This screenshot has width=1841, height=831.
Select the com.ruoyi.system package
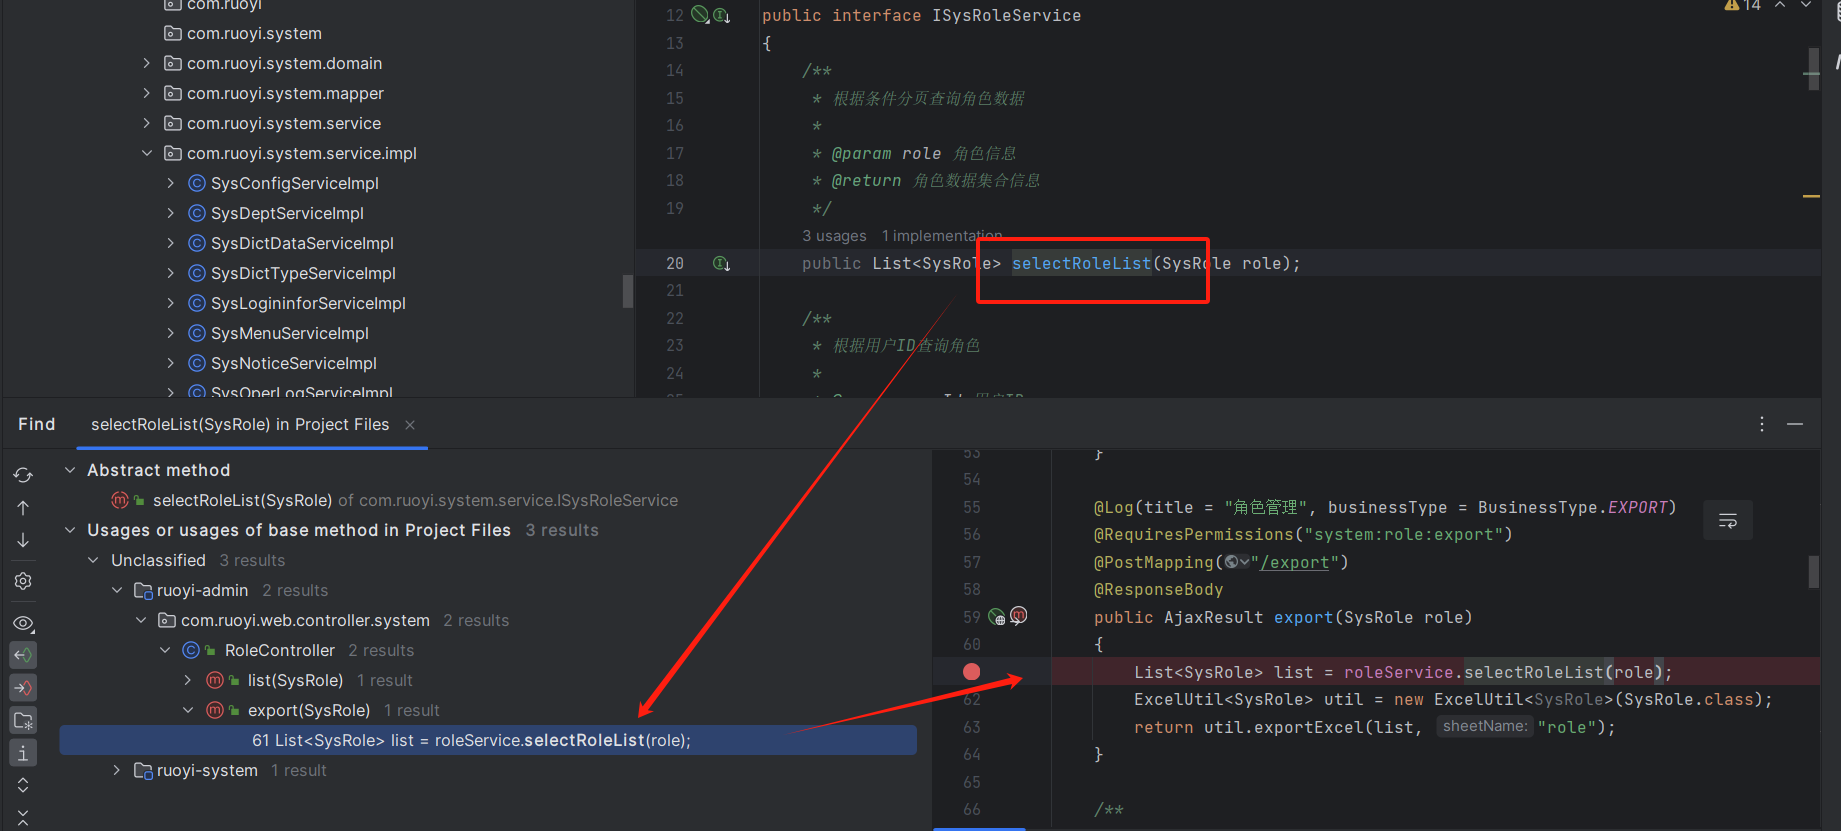(254, 33)
